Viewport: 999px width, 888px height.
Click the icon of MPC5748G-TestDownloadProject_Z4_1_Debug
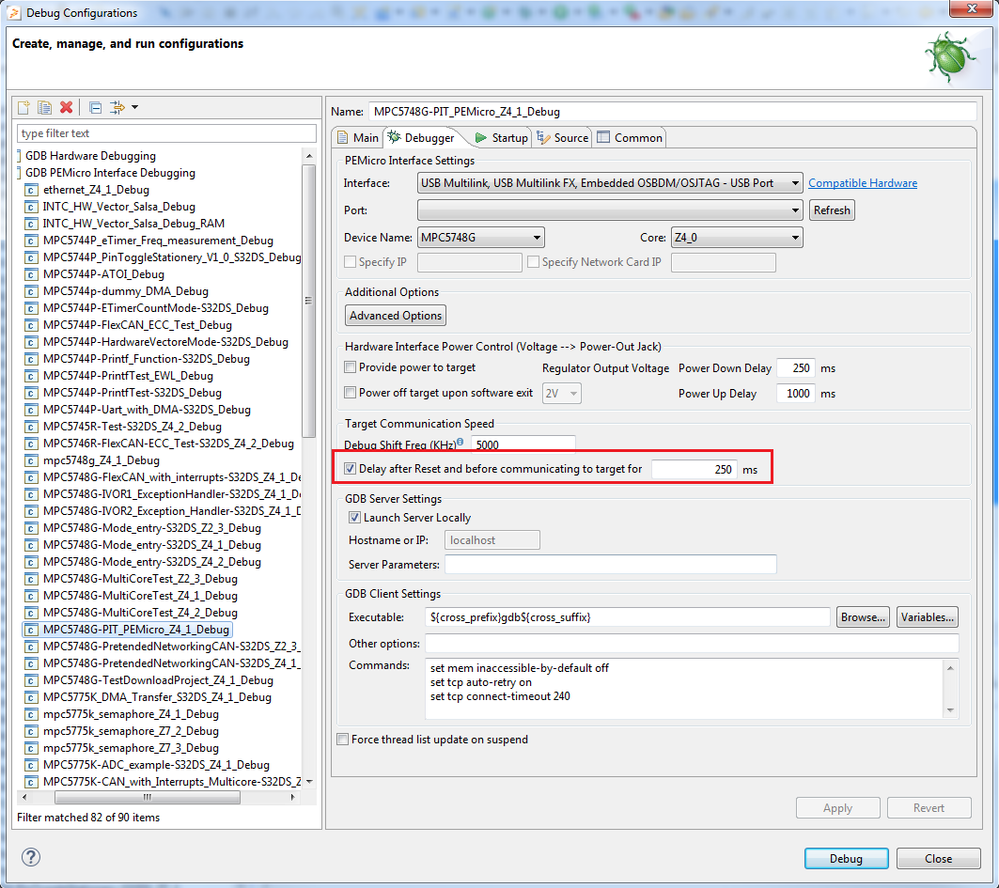click(31, 680)
